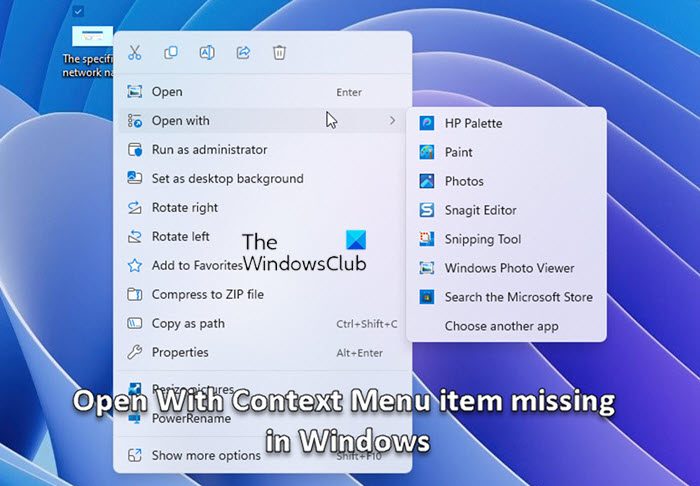
Task: Click the Paint app icon
Action: click(427, 152)
